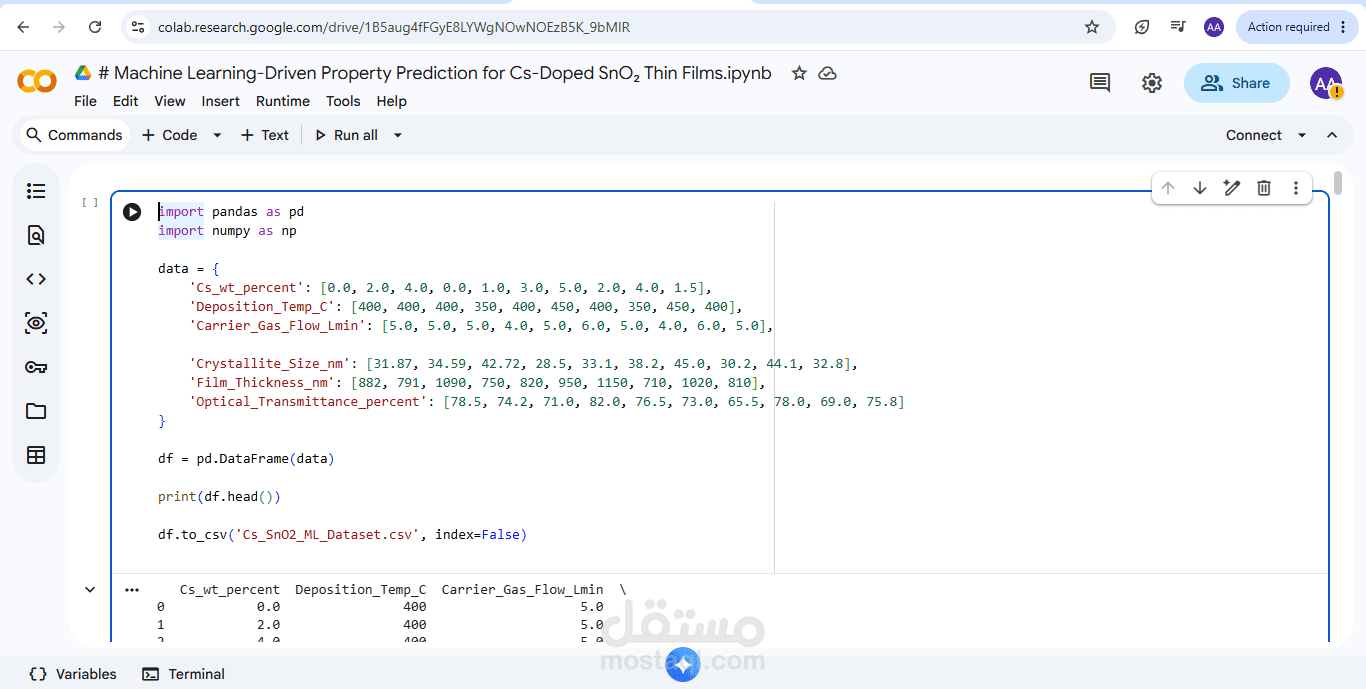
Task: Open the Secrets key icon
Action: pos(36,367)
